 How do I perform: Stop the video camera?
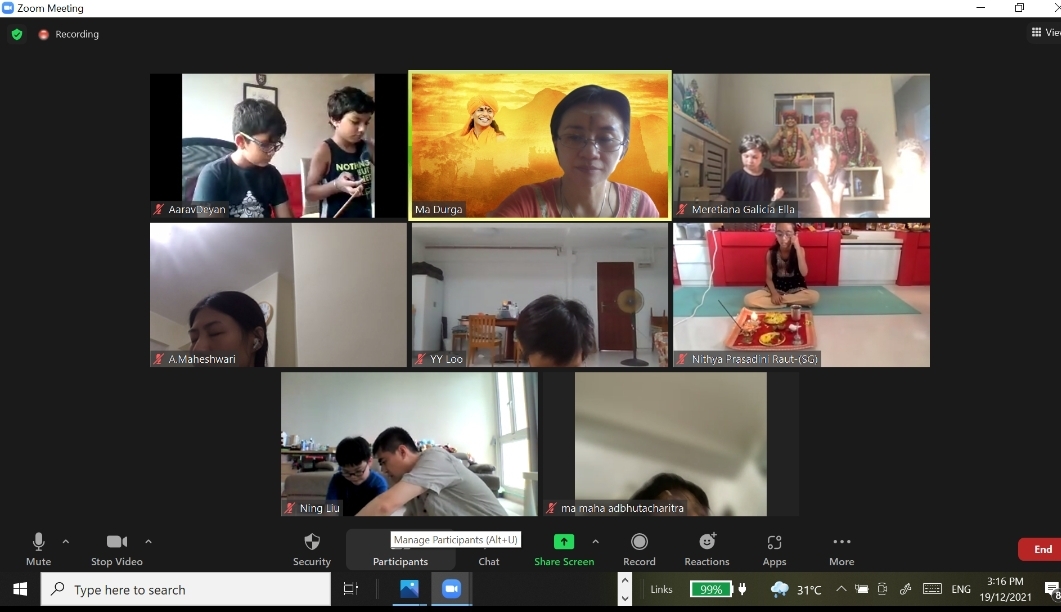point(116,548)
